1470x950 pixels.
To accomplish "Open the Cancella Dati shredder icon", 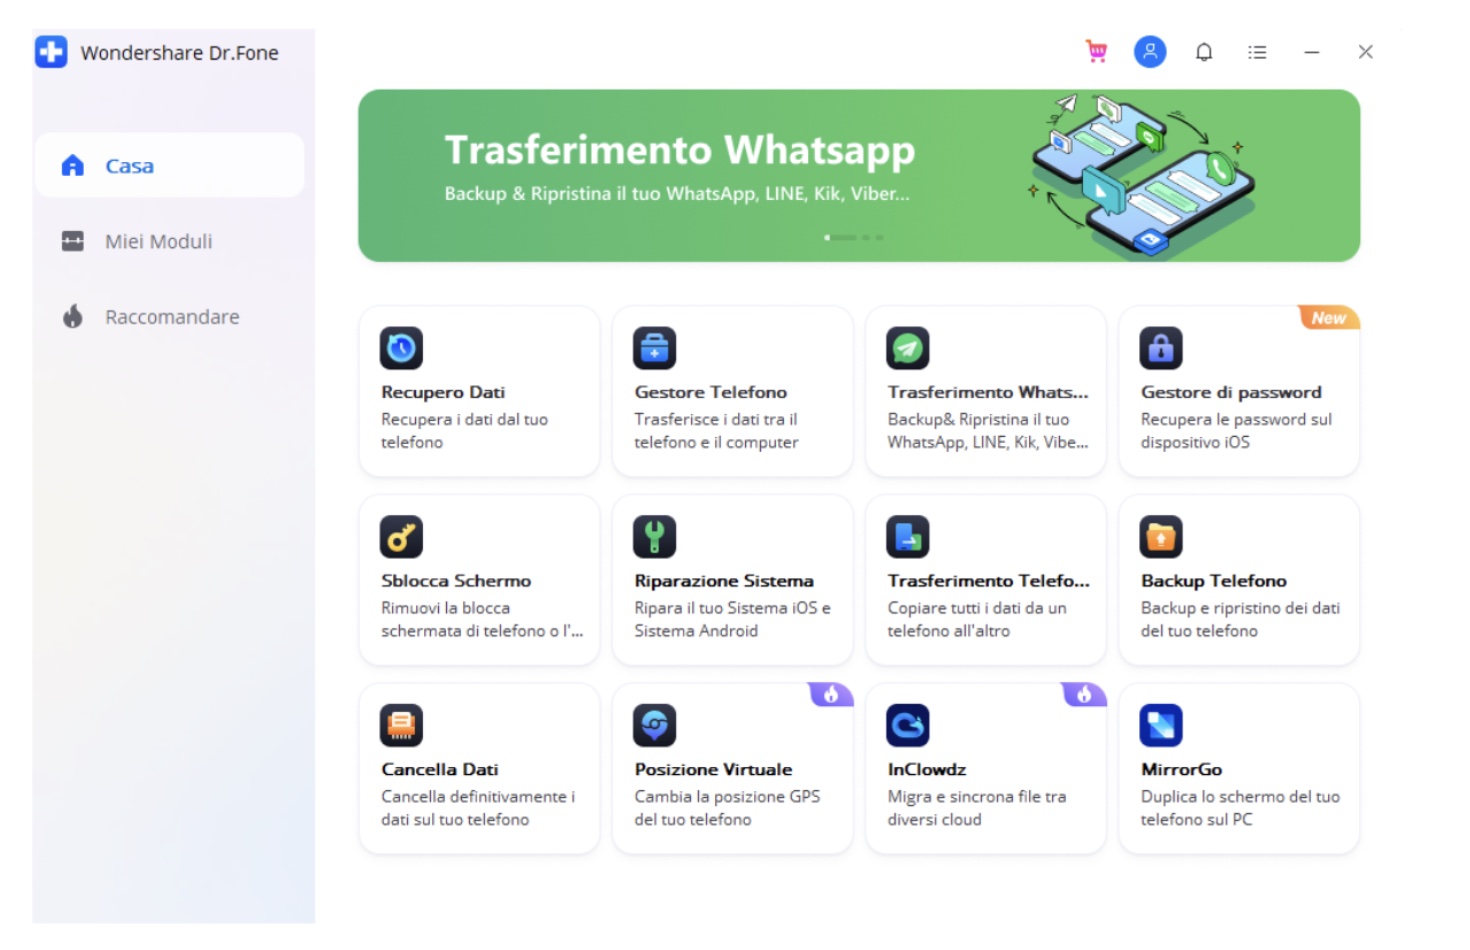I will [401, 725].
